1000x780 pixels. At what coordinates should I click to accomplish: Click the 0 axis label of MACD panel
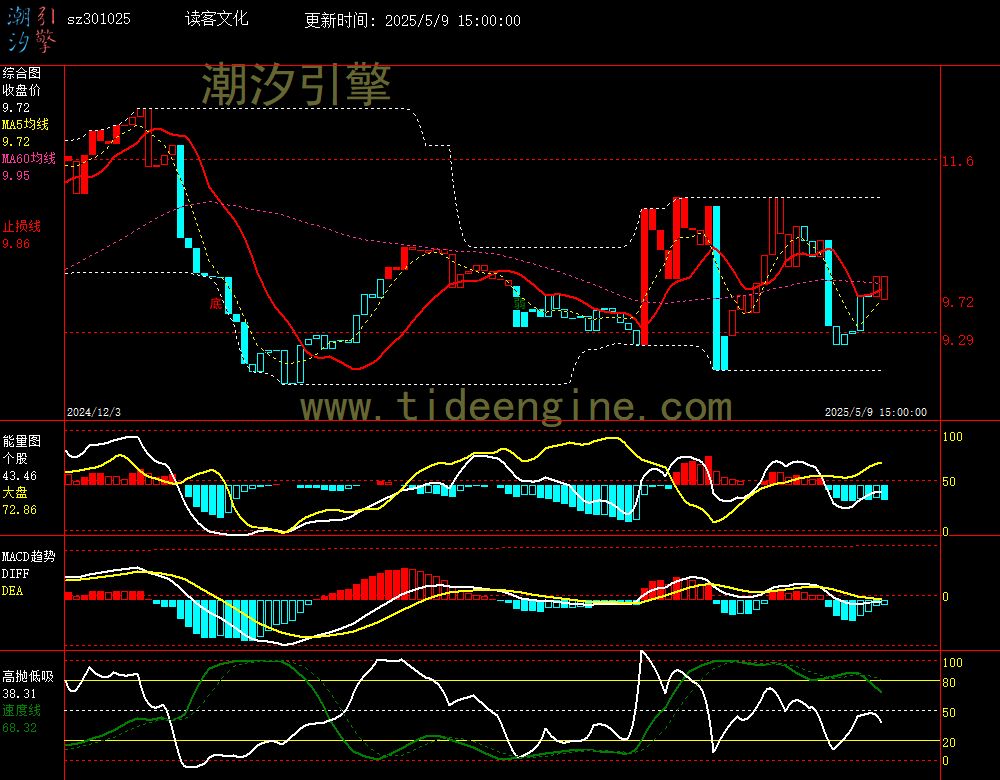pos(946,597)
